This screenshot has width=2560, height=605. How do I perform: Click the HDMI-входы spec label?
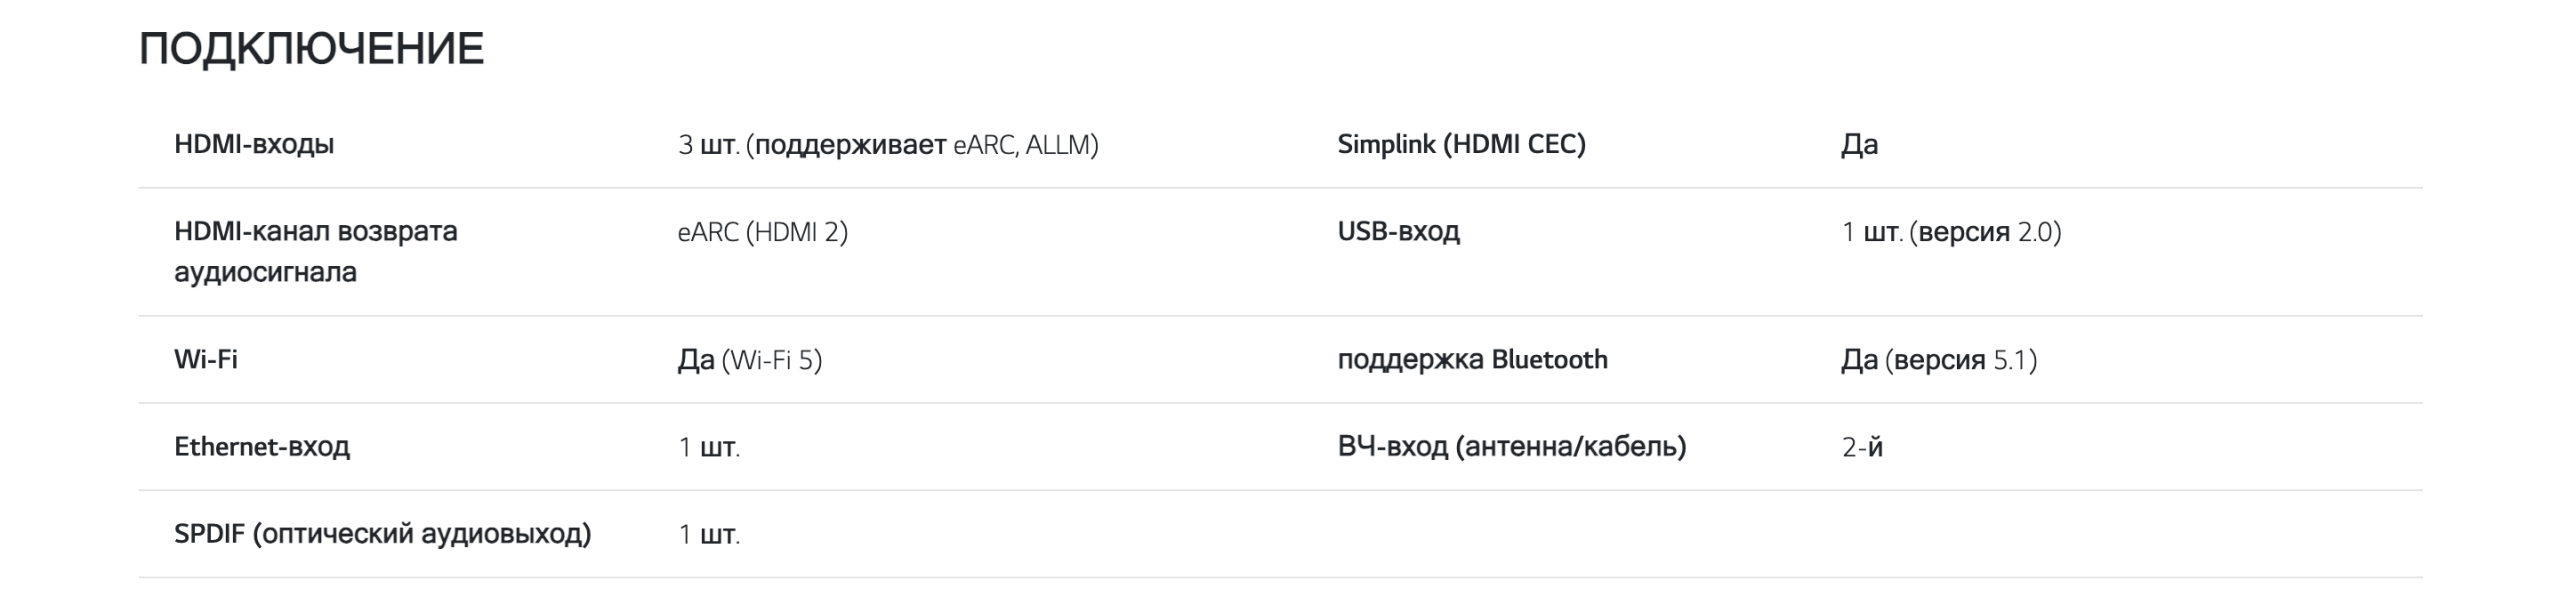pyautogui.click(x=254, y=144)
